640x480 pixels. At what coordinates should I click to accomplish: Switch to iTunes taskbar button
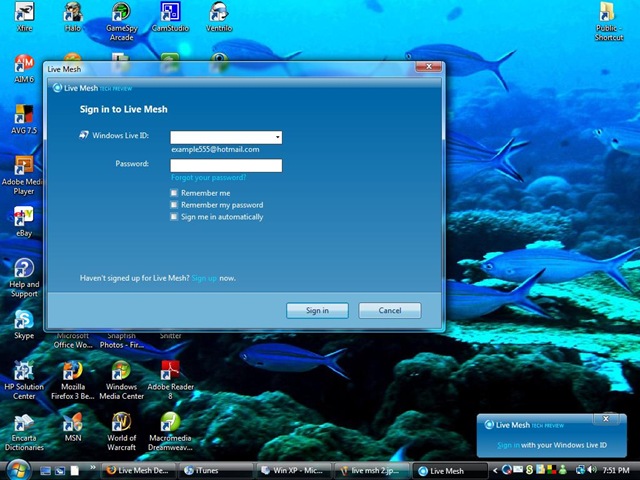click(x=216, y=471)
